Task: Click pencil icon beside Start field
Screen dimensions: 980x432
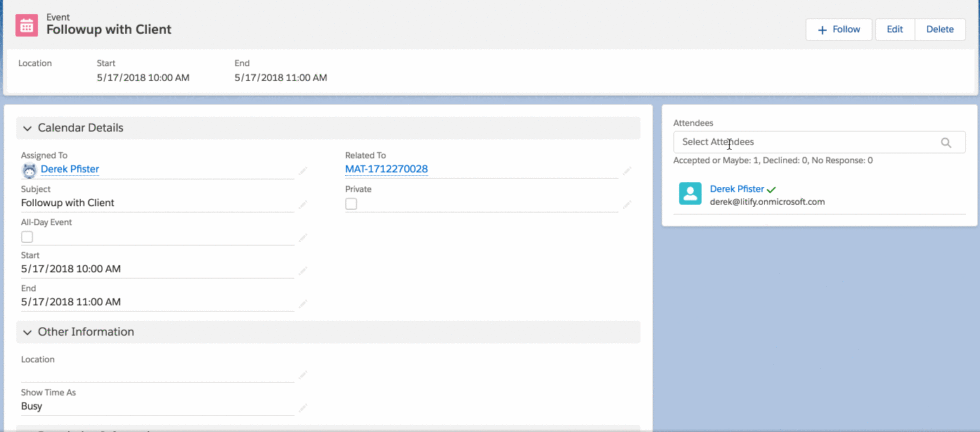Action: click(302, 271)
